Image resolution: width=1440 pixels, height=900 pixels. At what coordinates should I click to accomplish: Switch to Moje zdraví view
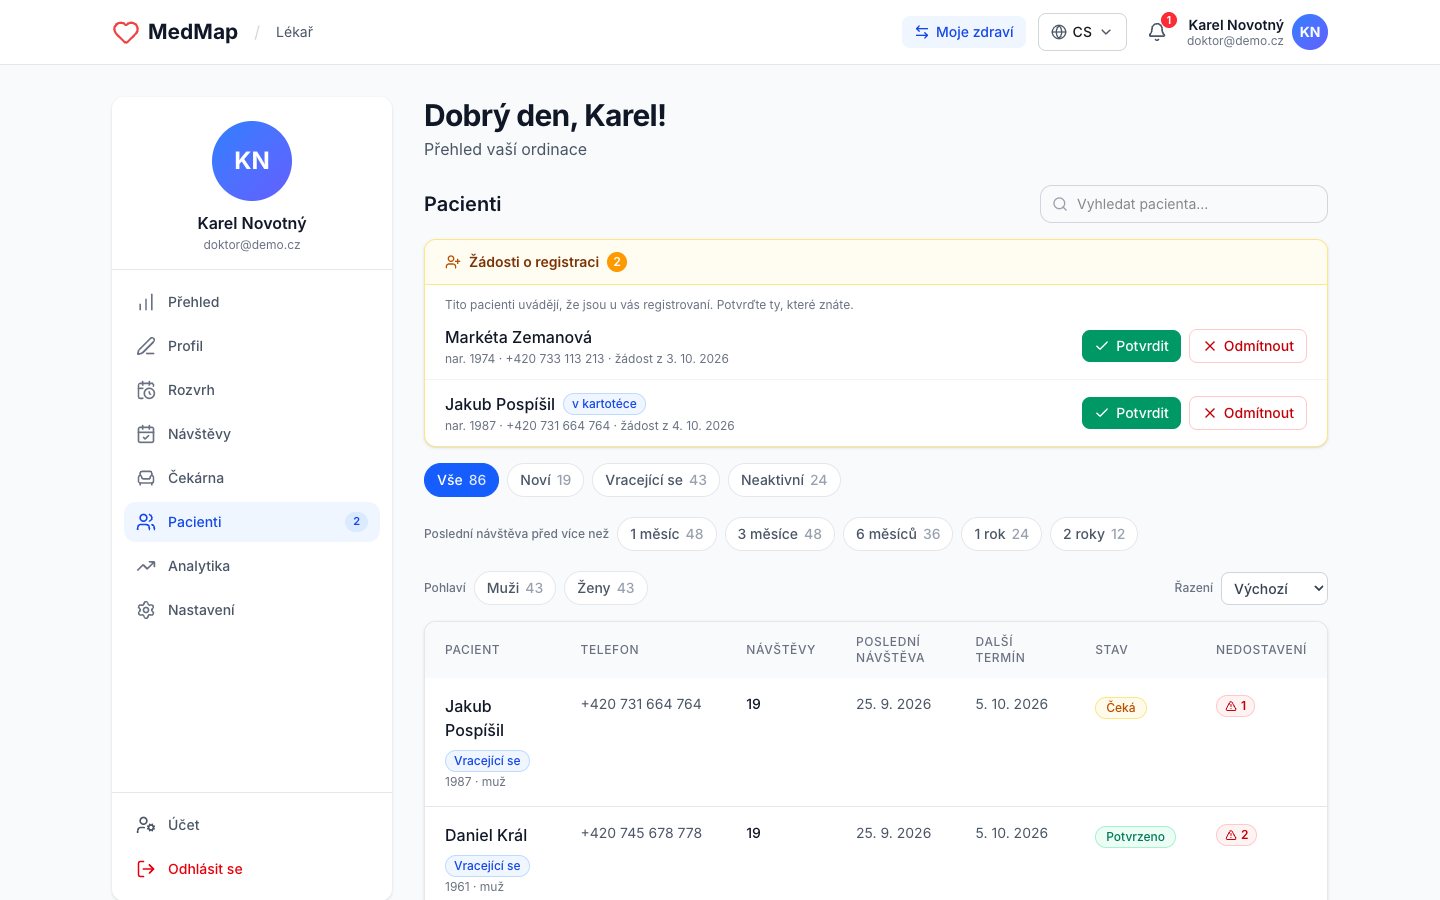[x=964, y=32]
